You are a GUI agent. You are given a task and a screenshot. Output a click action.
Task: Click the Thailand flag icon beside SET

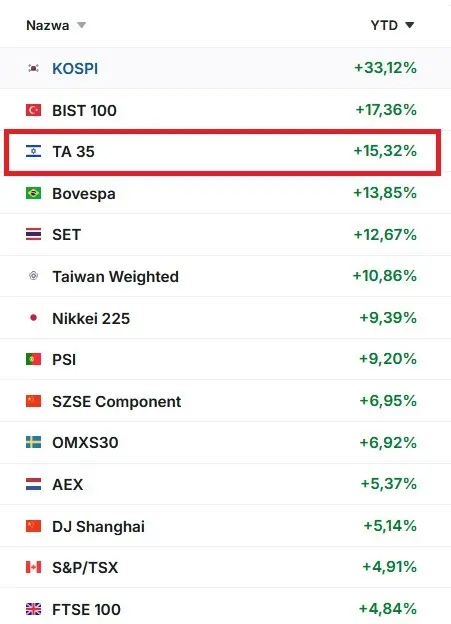tap(33, 234)
